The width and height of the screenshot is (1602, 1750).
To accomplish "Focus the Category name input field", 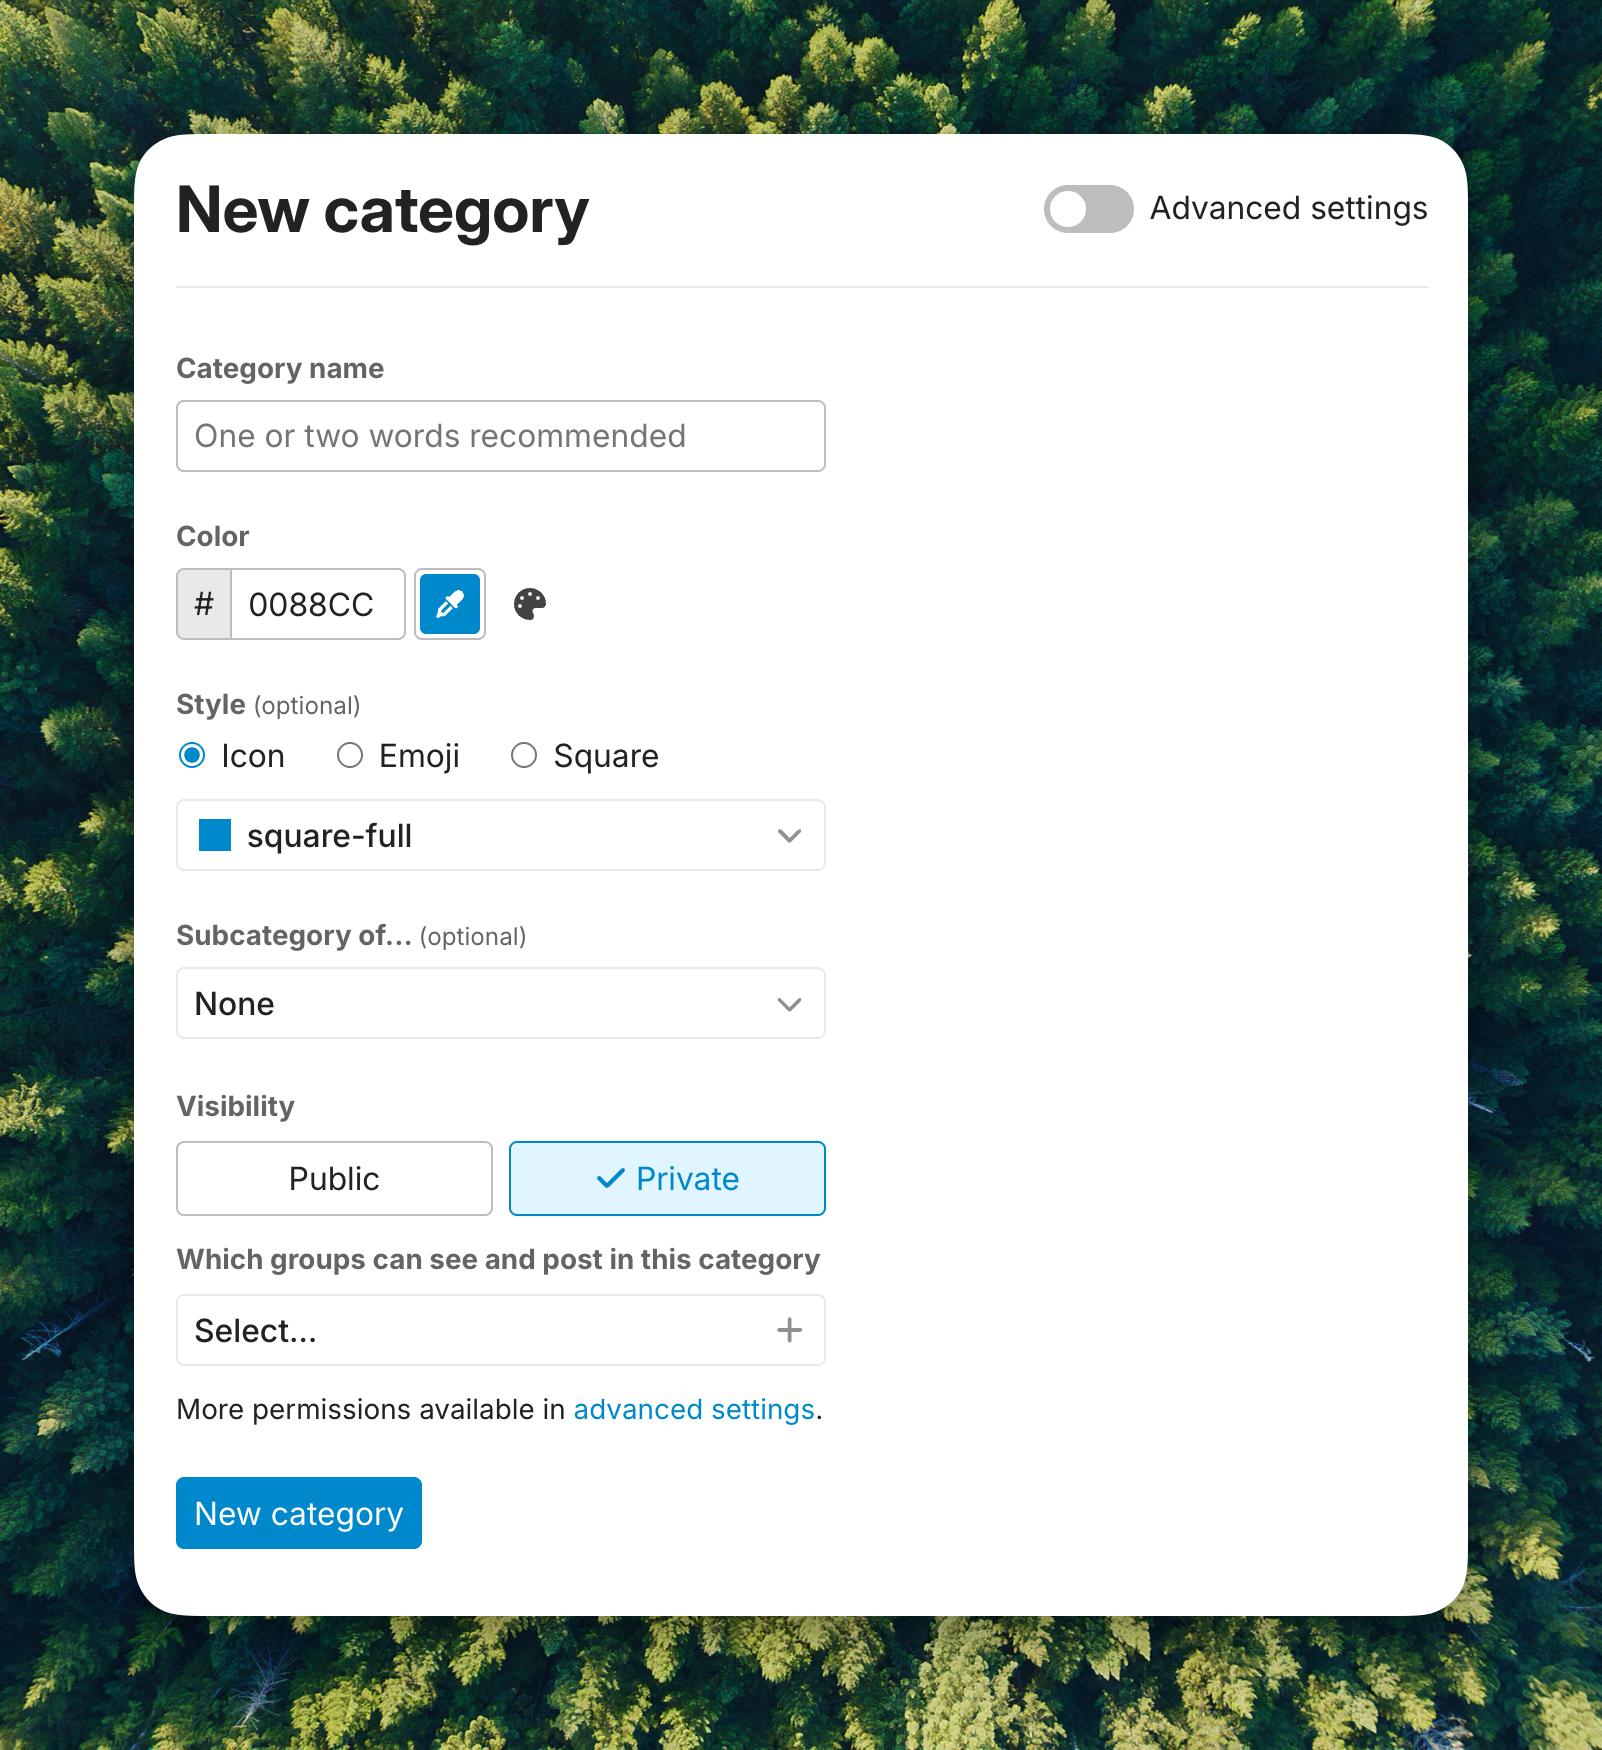I will tap(500, 436).
